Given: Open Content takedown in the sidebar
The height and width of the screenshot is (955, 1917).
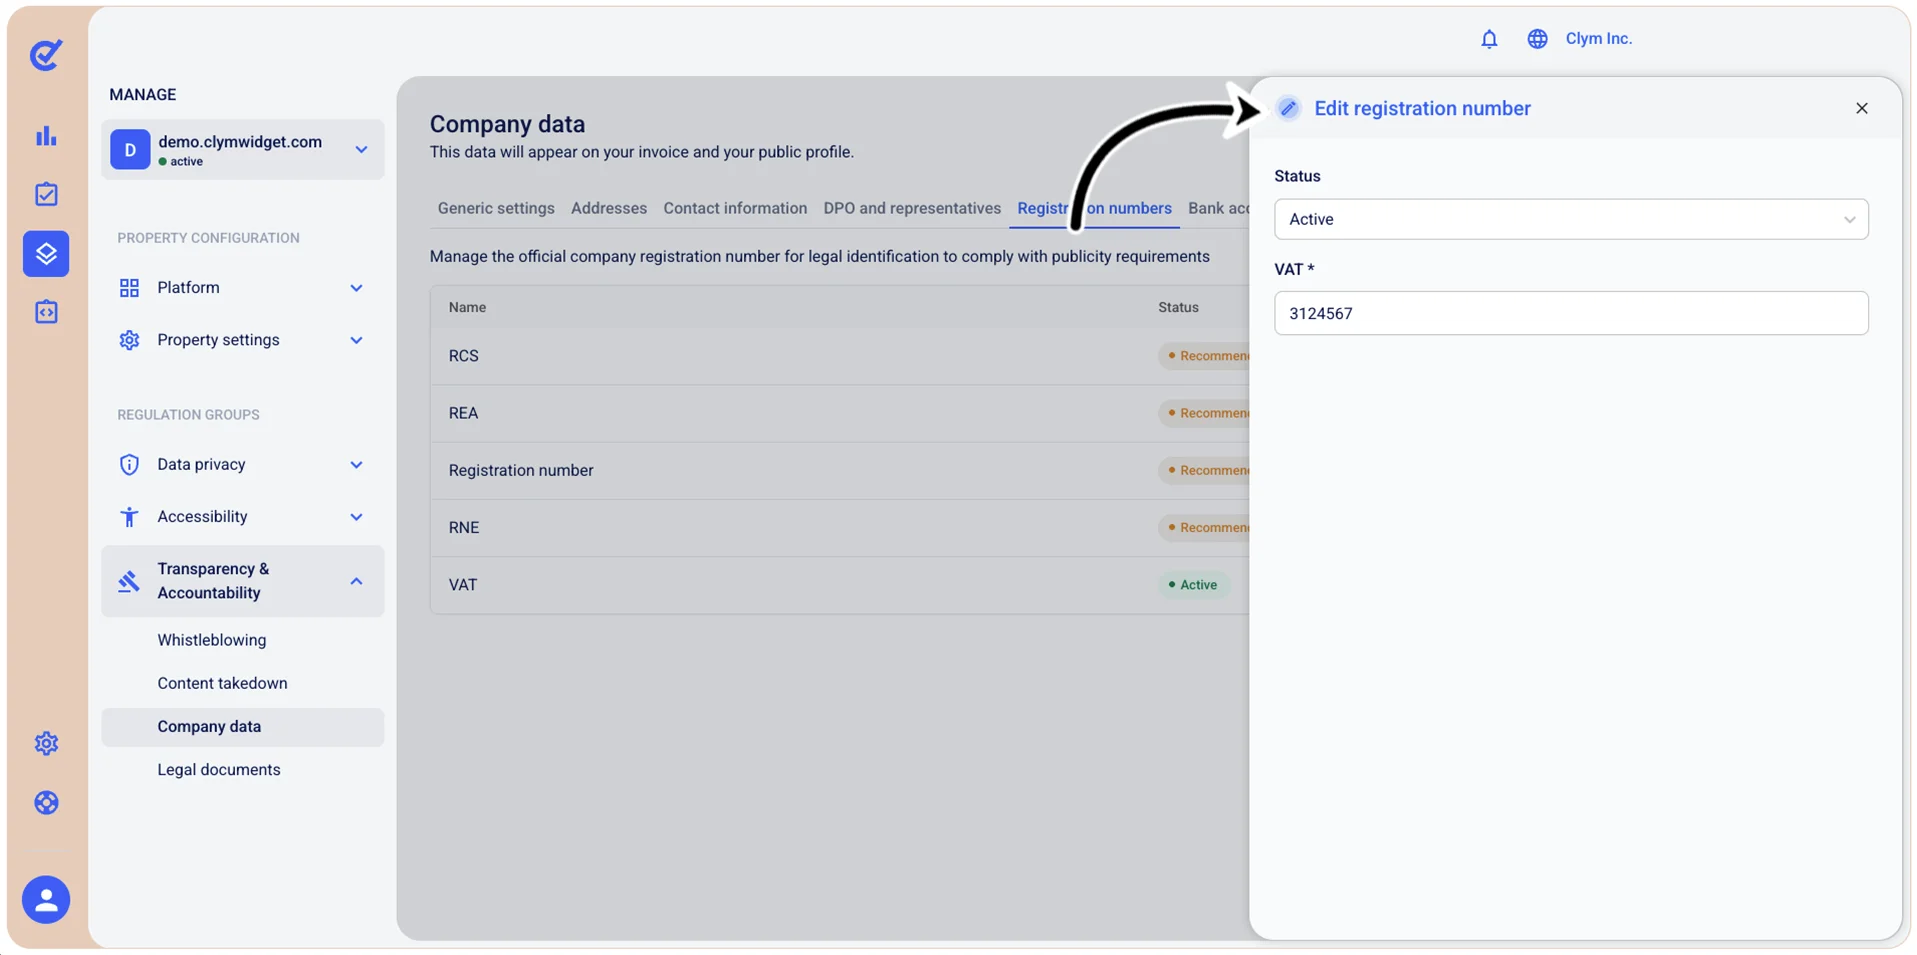Looking at the screenshot, I should pos(222,683).
